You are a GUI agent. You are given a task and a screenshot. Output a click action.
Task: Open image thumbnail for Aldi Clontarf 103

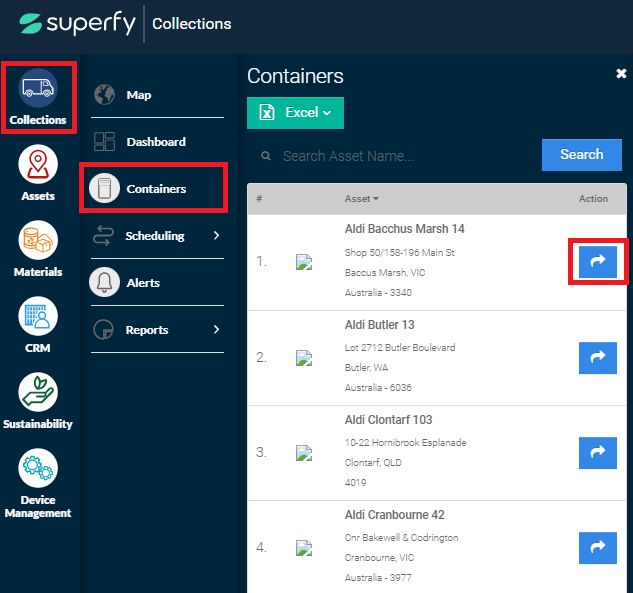click(304, 453)
